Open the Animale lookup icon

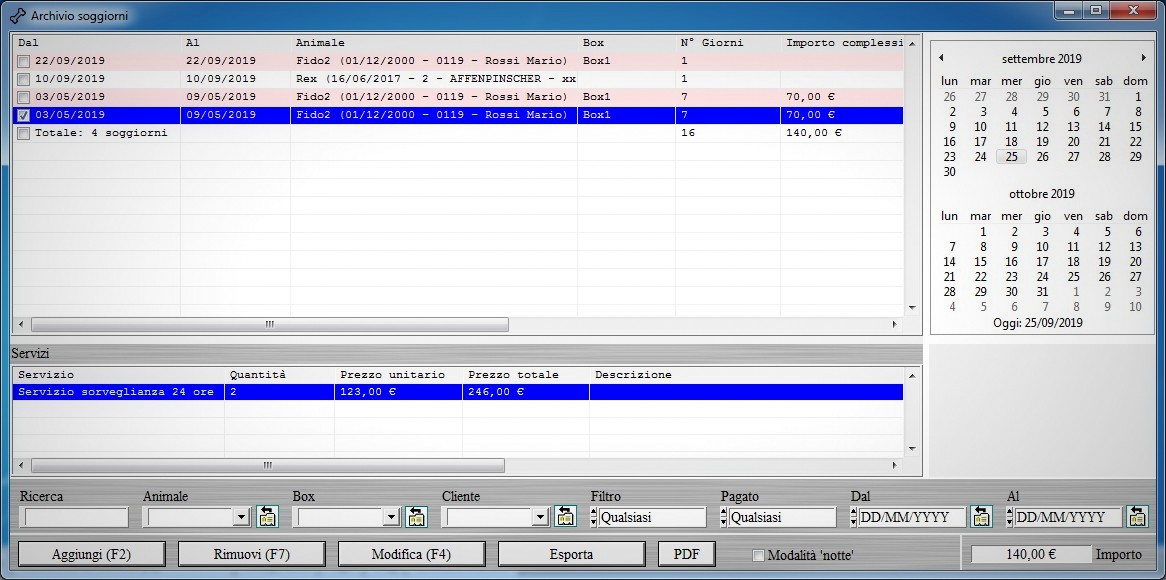(267, 517)
